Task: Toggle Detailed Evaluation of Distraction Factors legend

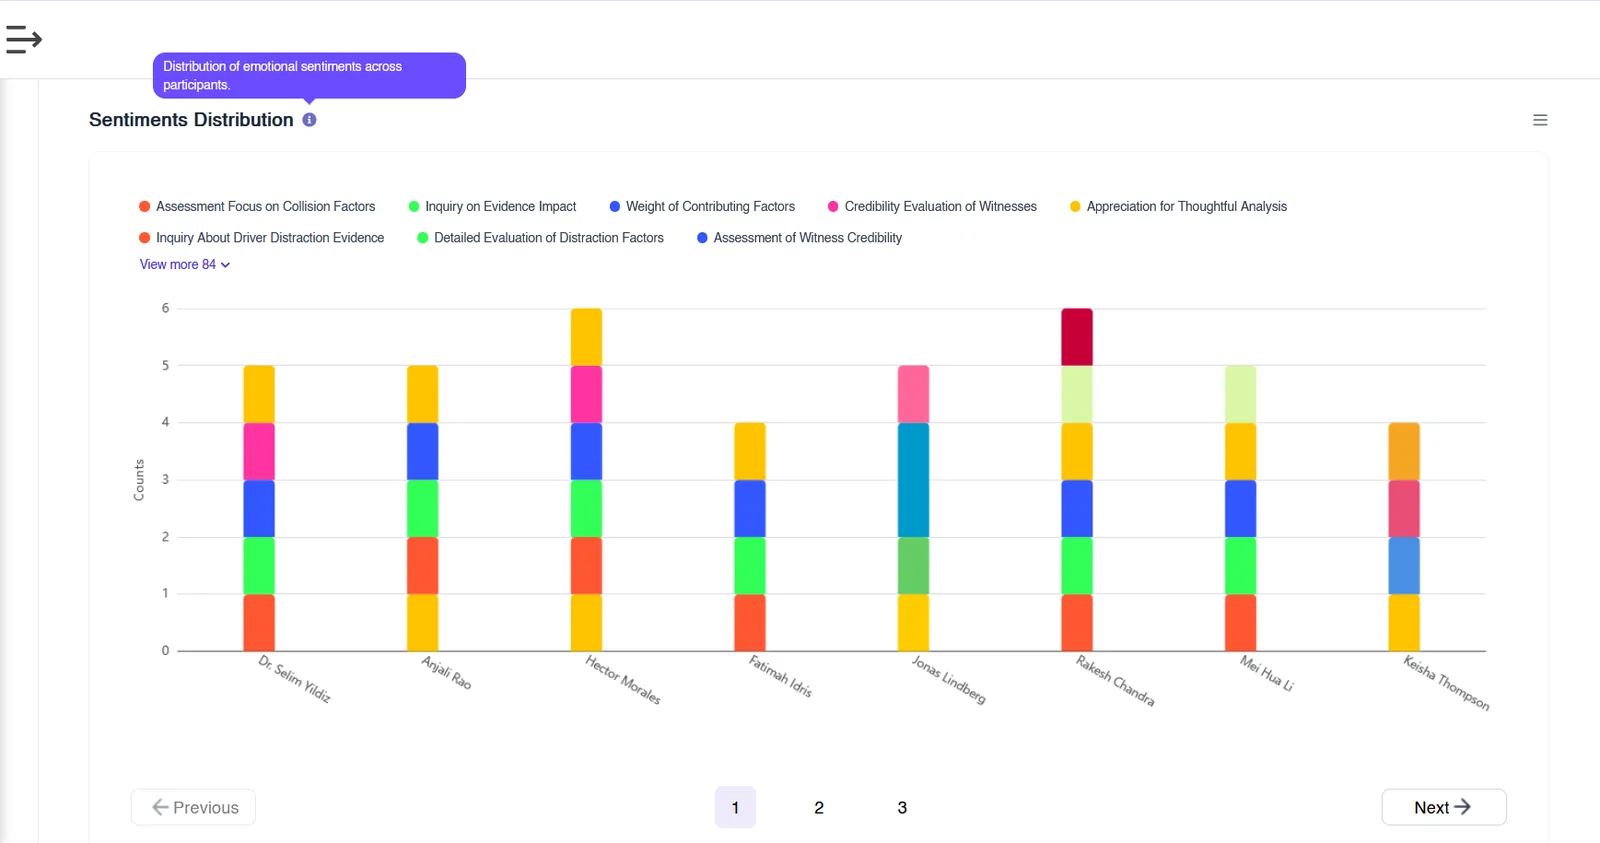Action: tap(540, 238)
